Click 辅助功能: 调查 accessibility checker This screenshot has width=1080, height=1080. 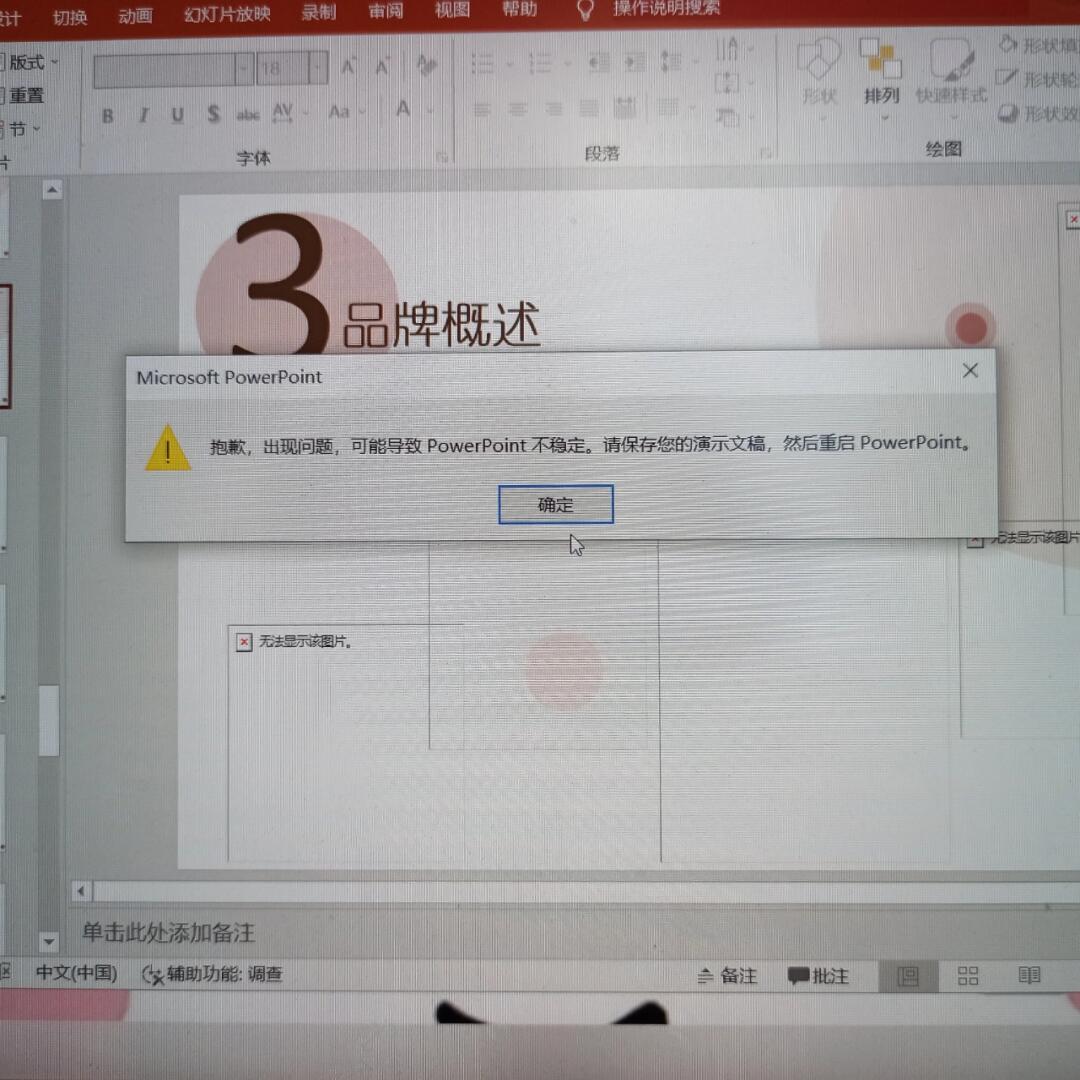point(213,974)
